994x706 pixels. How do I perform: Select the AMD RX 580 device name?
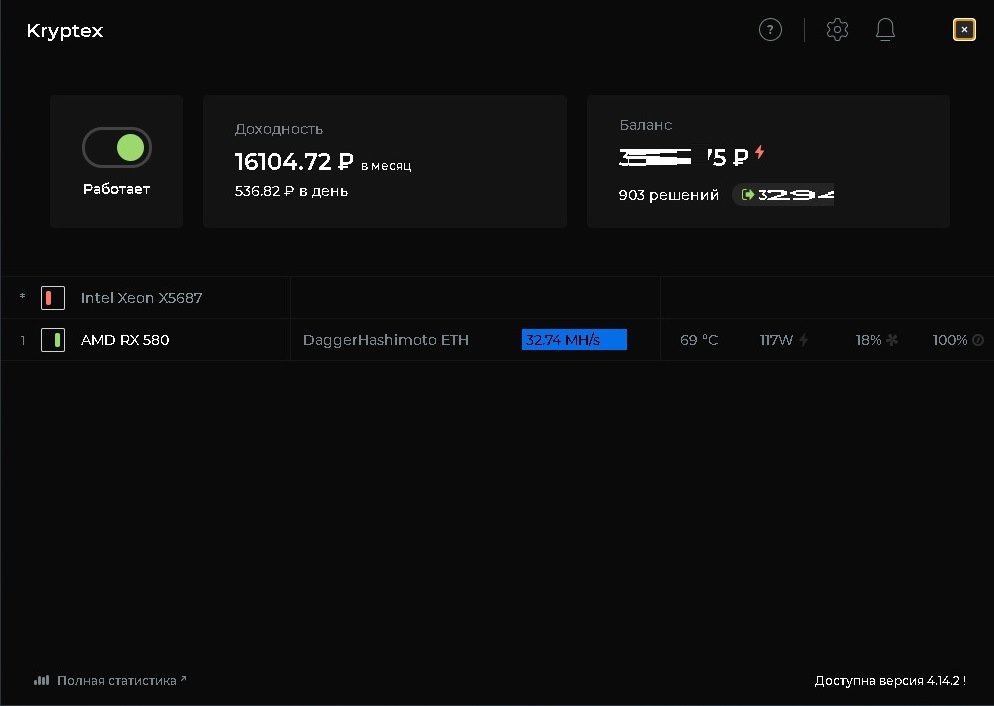click(125, 340)
